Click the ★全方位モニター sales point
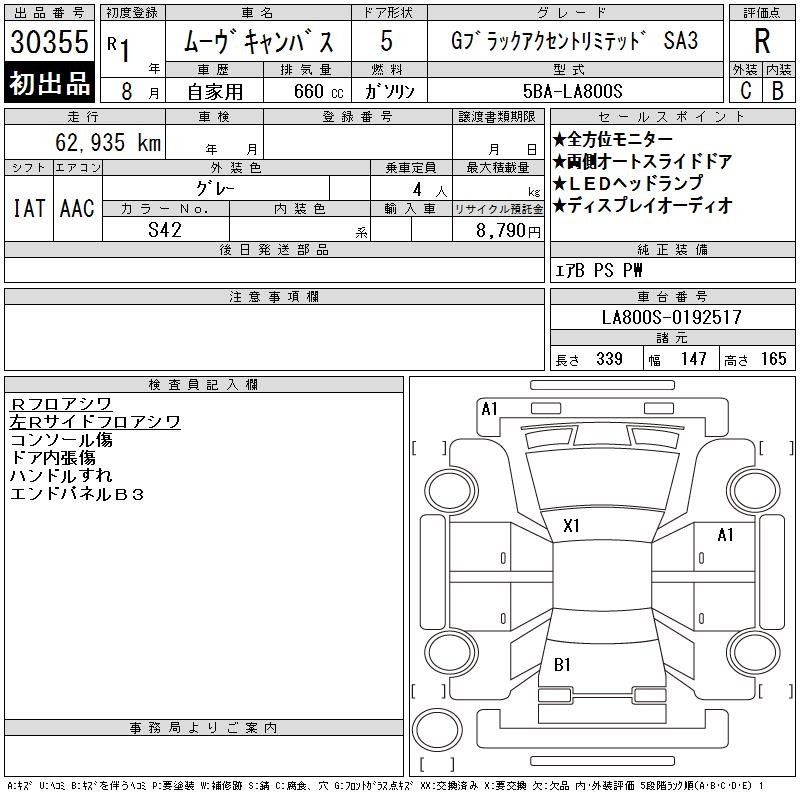The width and height of the screenshot is (800, 800). pos(612,139)
